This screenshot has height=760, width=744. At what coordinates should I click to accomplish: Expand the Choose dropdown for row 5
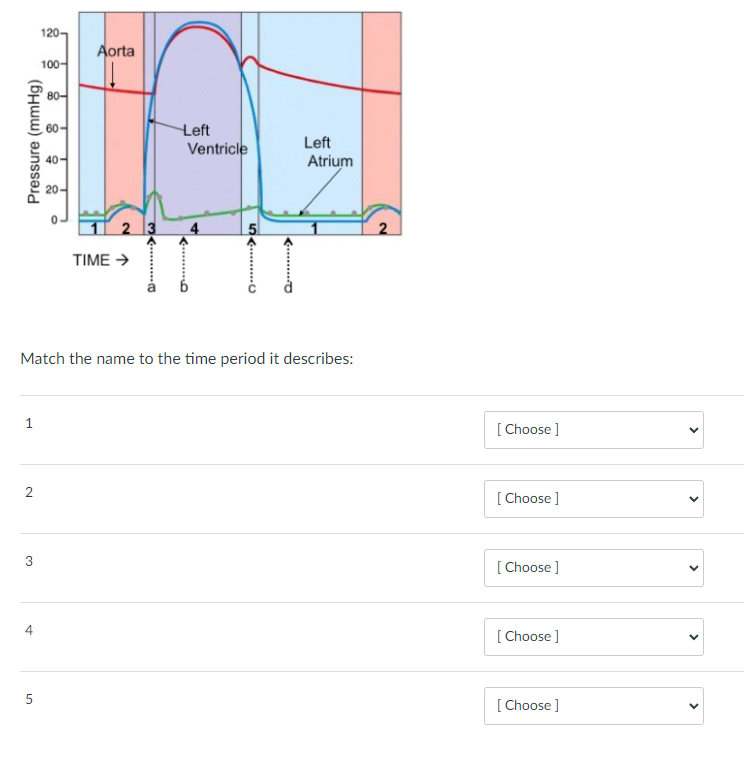pyautogui.click(x=593, y=706)
